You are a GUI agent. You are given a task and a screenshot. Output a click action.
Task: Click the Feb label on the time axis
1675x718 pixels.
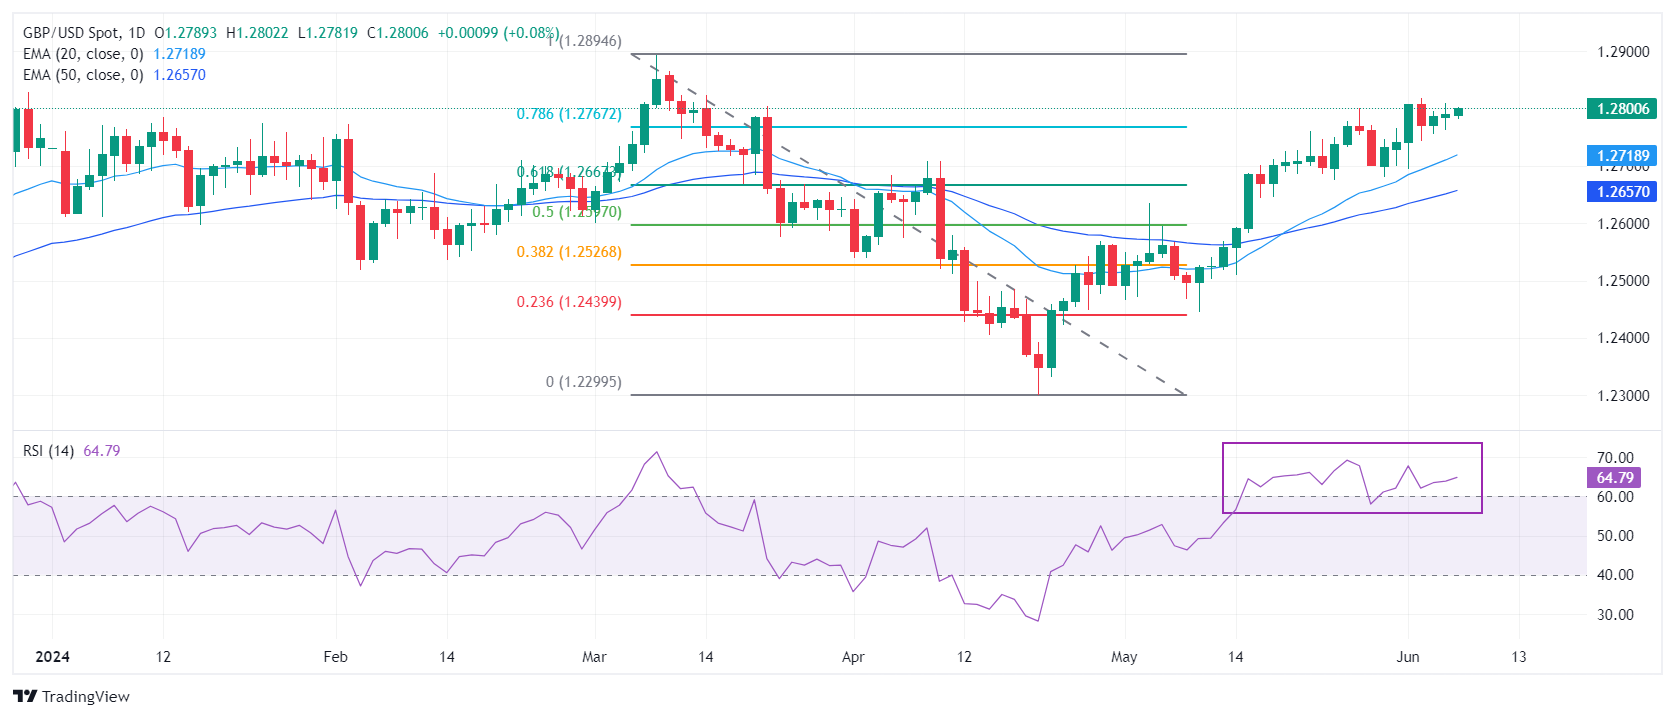point(336,657)
